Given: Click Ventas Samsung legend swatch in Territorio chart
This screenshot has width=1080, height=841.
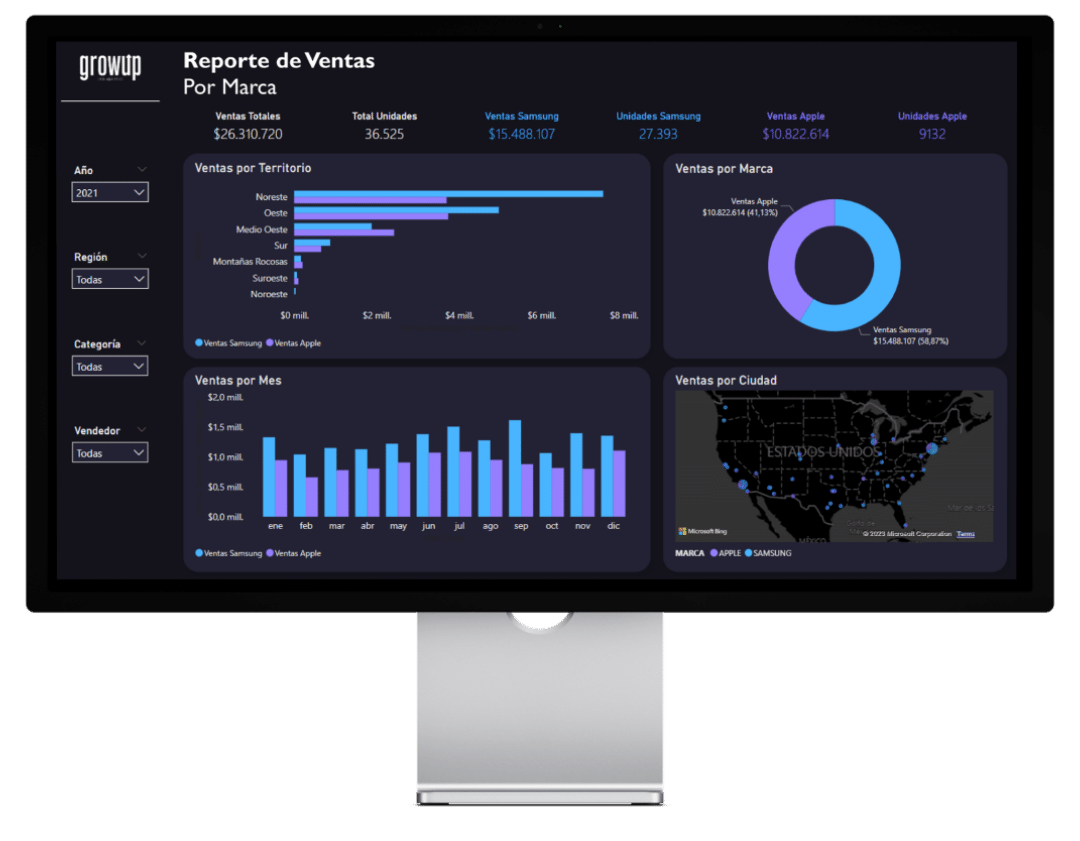Looking at the screenshot, I should pyautogui.click(x=199, y=343).
